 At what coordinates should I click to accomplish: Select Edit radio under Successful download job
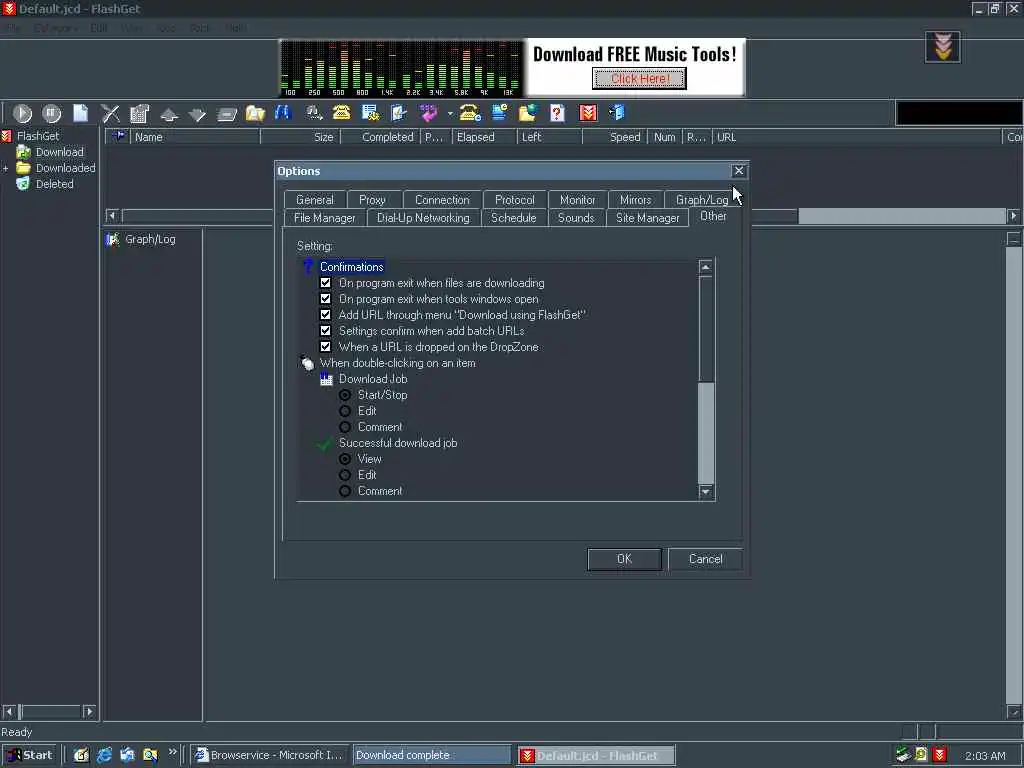(x=345, y=475)
